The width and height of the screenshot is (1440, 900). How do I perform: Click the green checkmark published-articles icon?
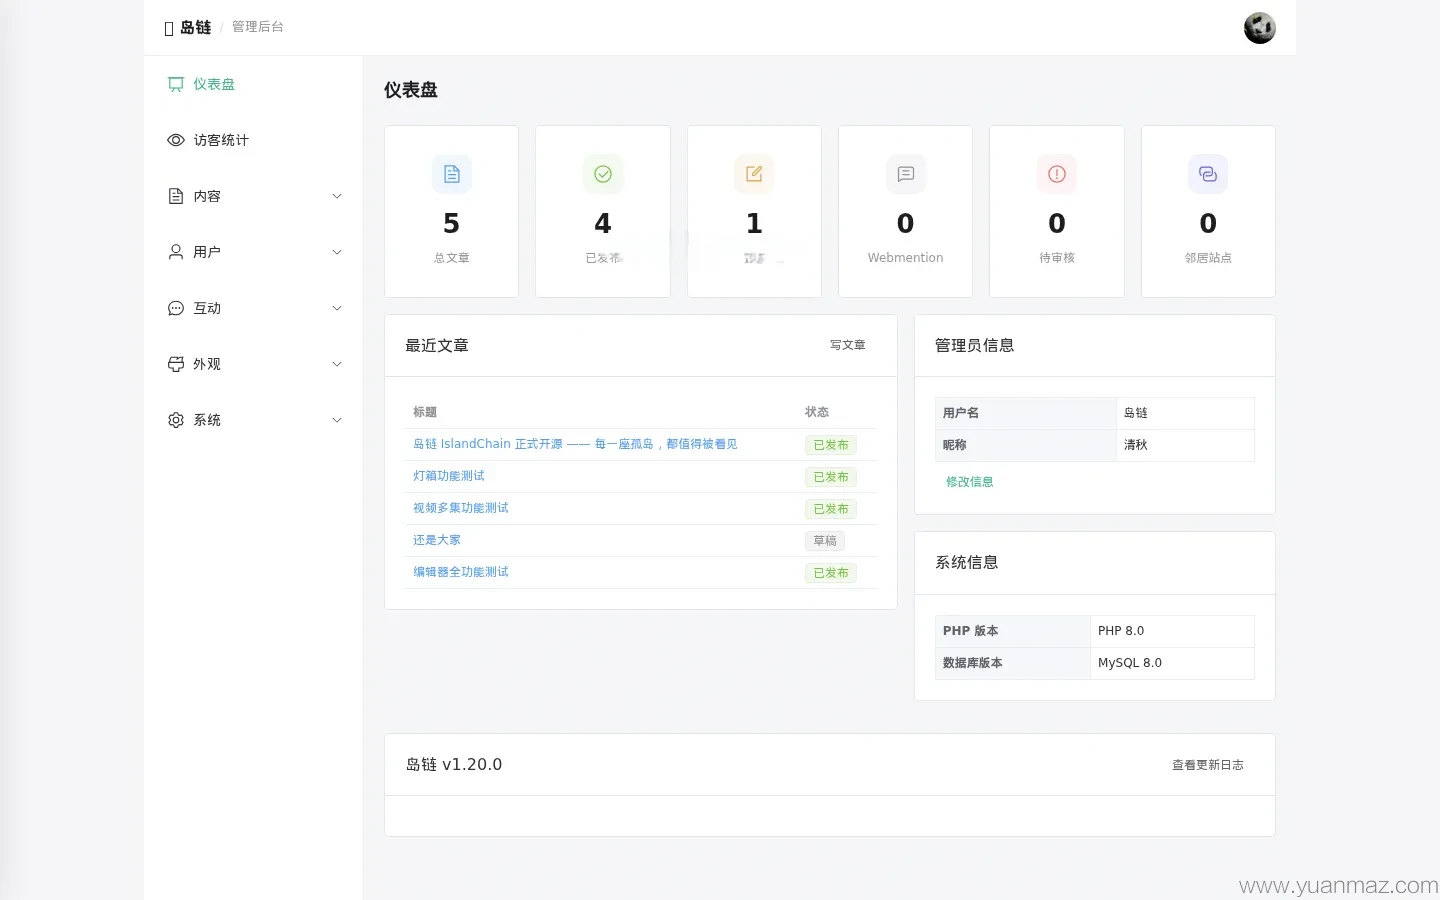603,174
